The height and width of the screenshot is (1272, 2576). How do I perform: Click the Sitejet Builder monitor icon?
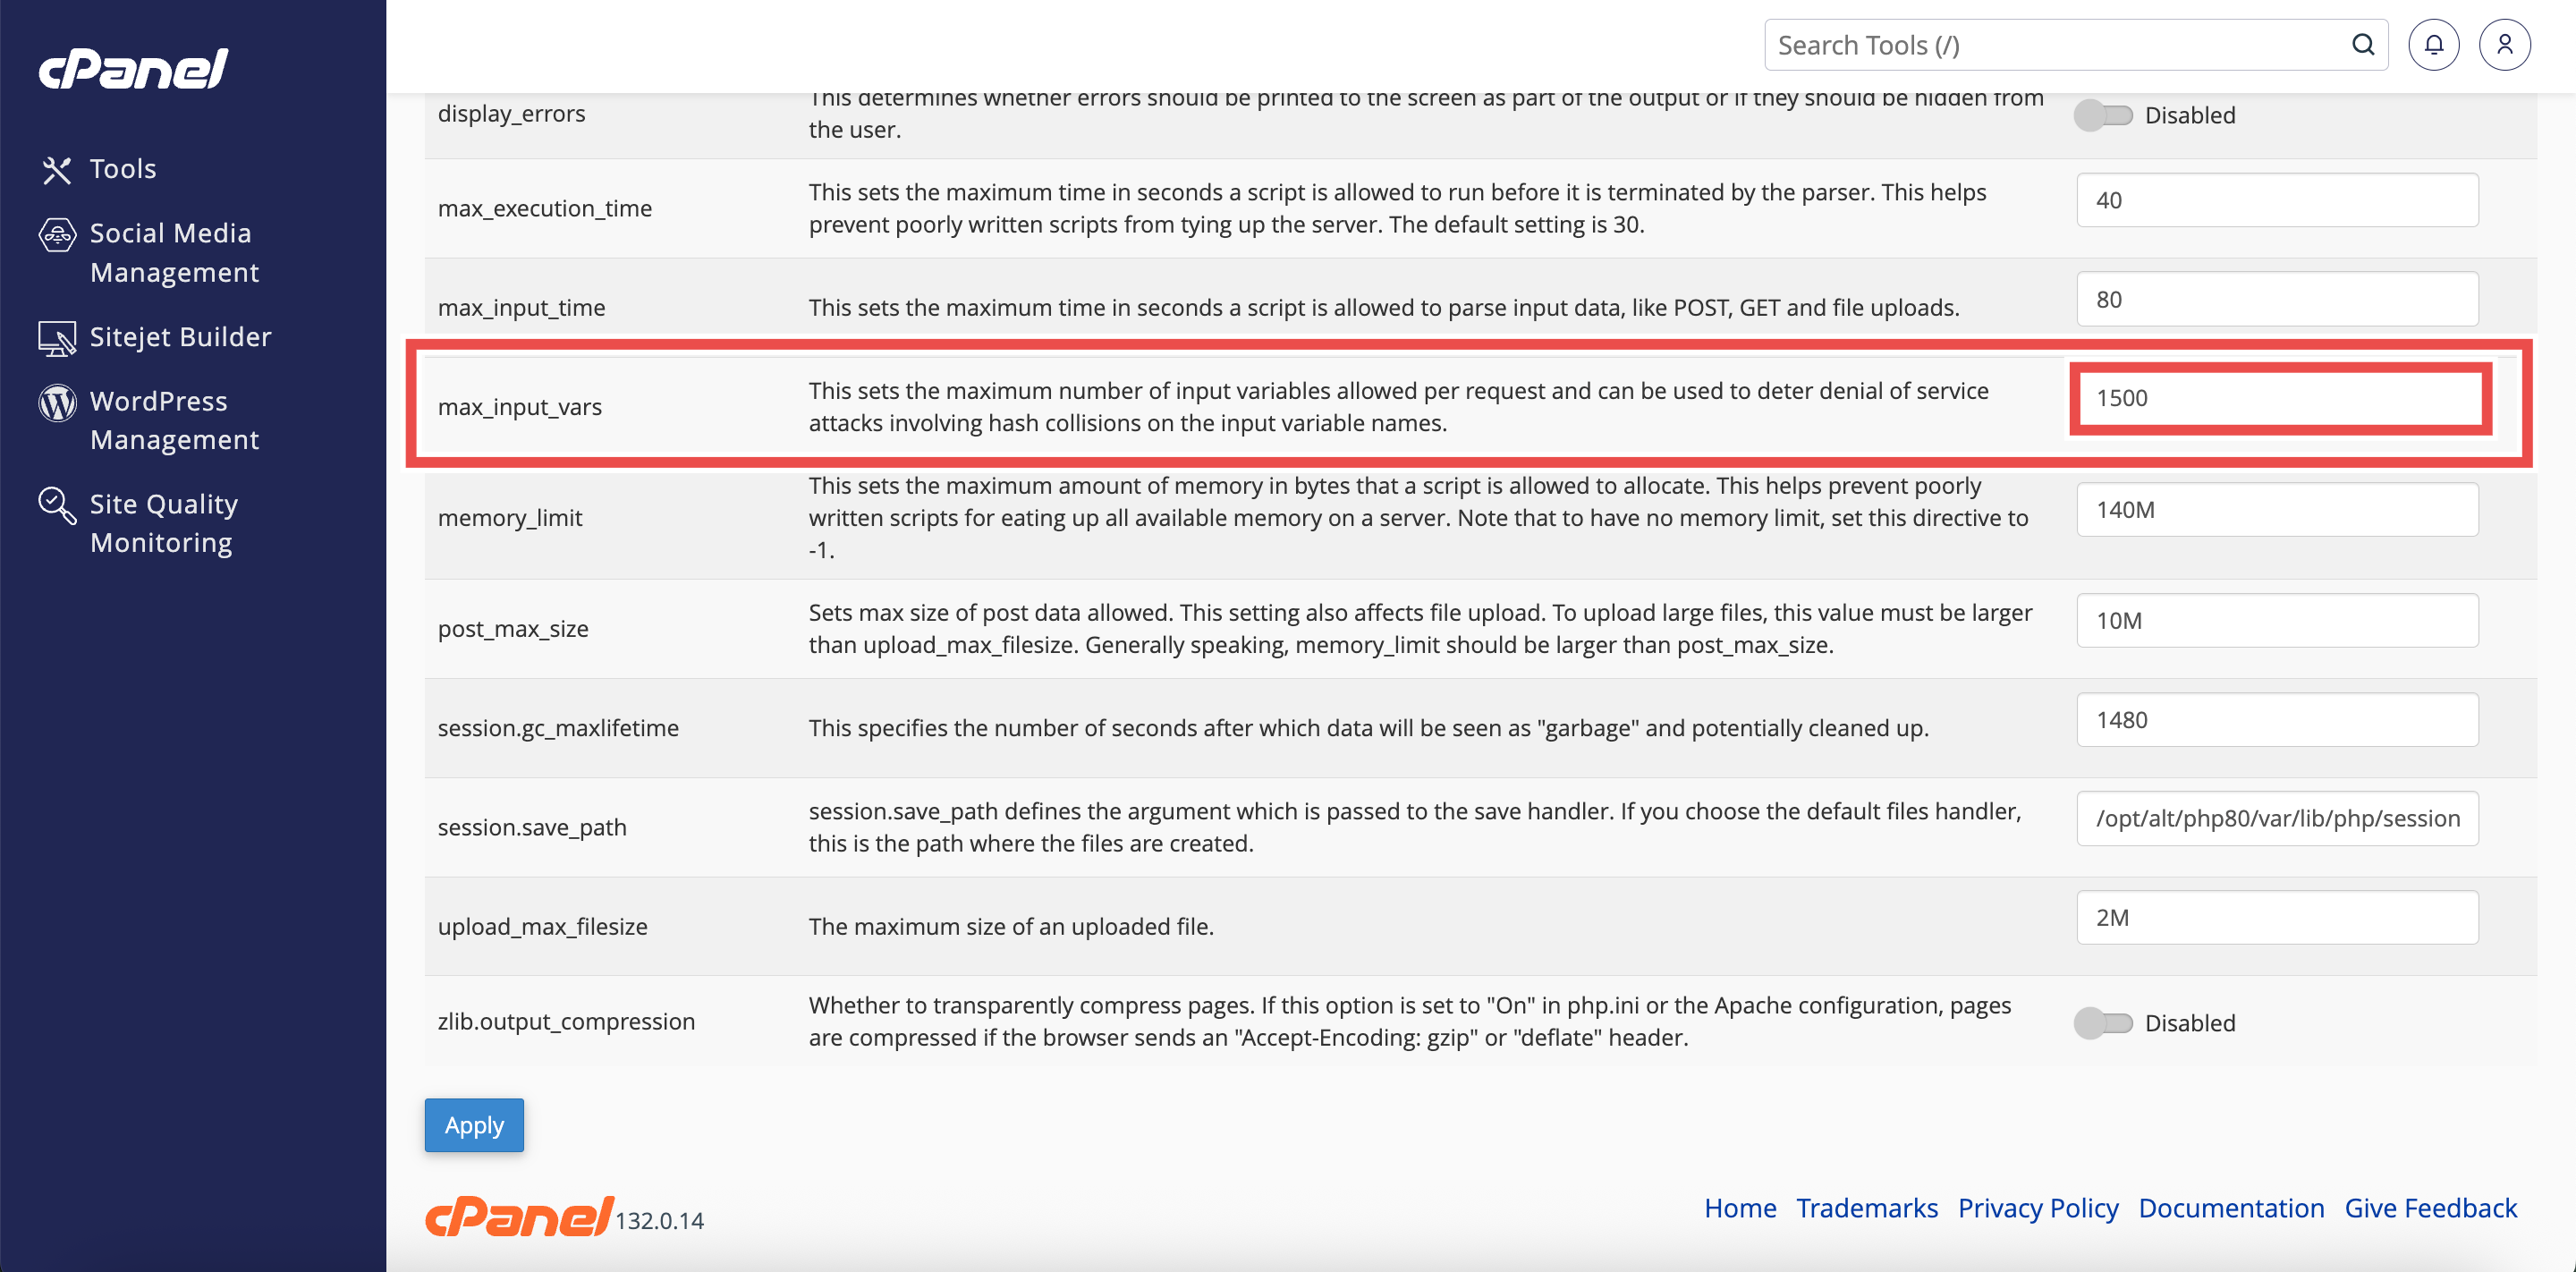[57, 339]
